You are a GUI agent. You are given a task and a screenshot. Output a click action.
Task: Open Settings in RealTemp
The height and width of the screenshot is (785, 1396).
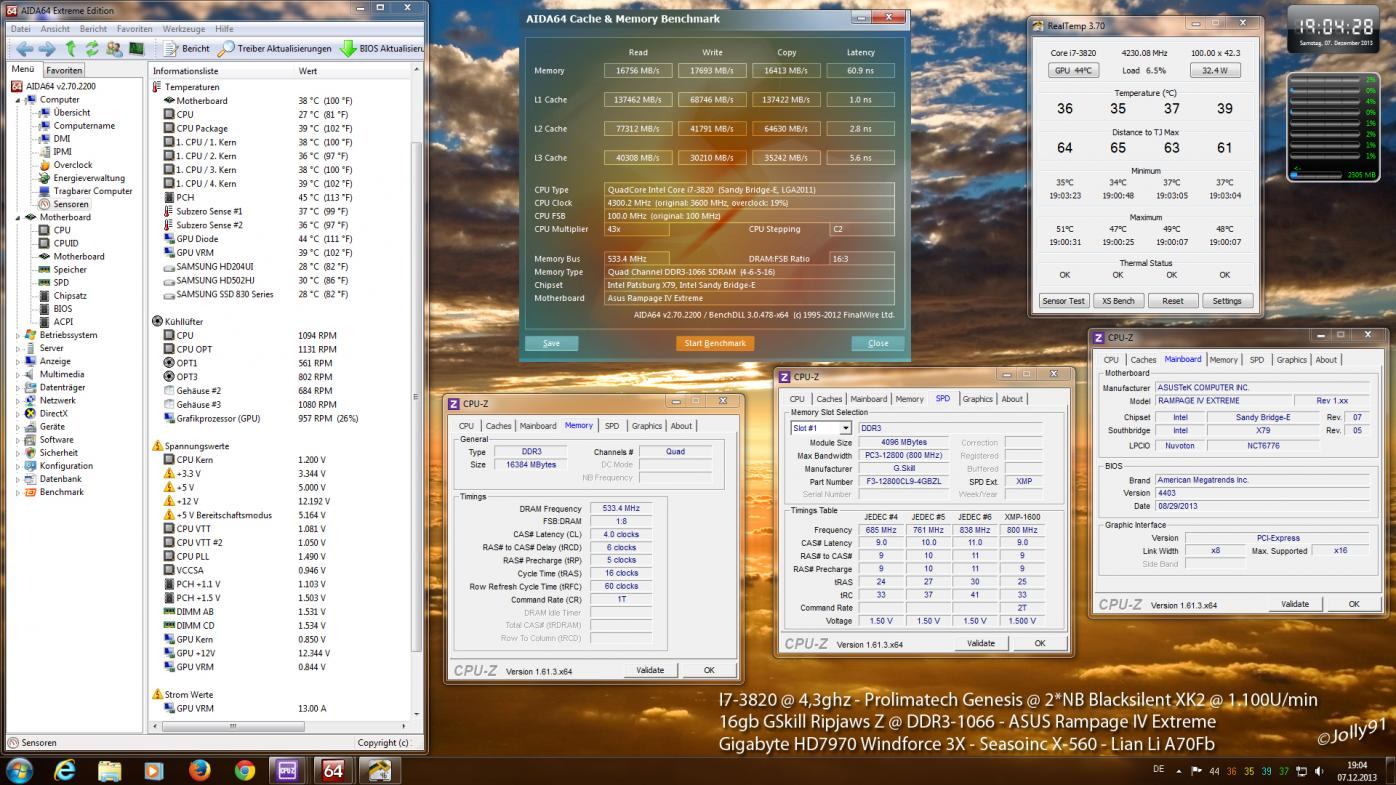click(x=1227, y=300)
